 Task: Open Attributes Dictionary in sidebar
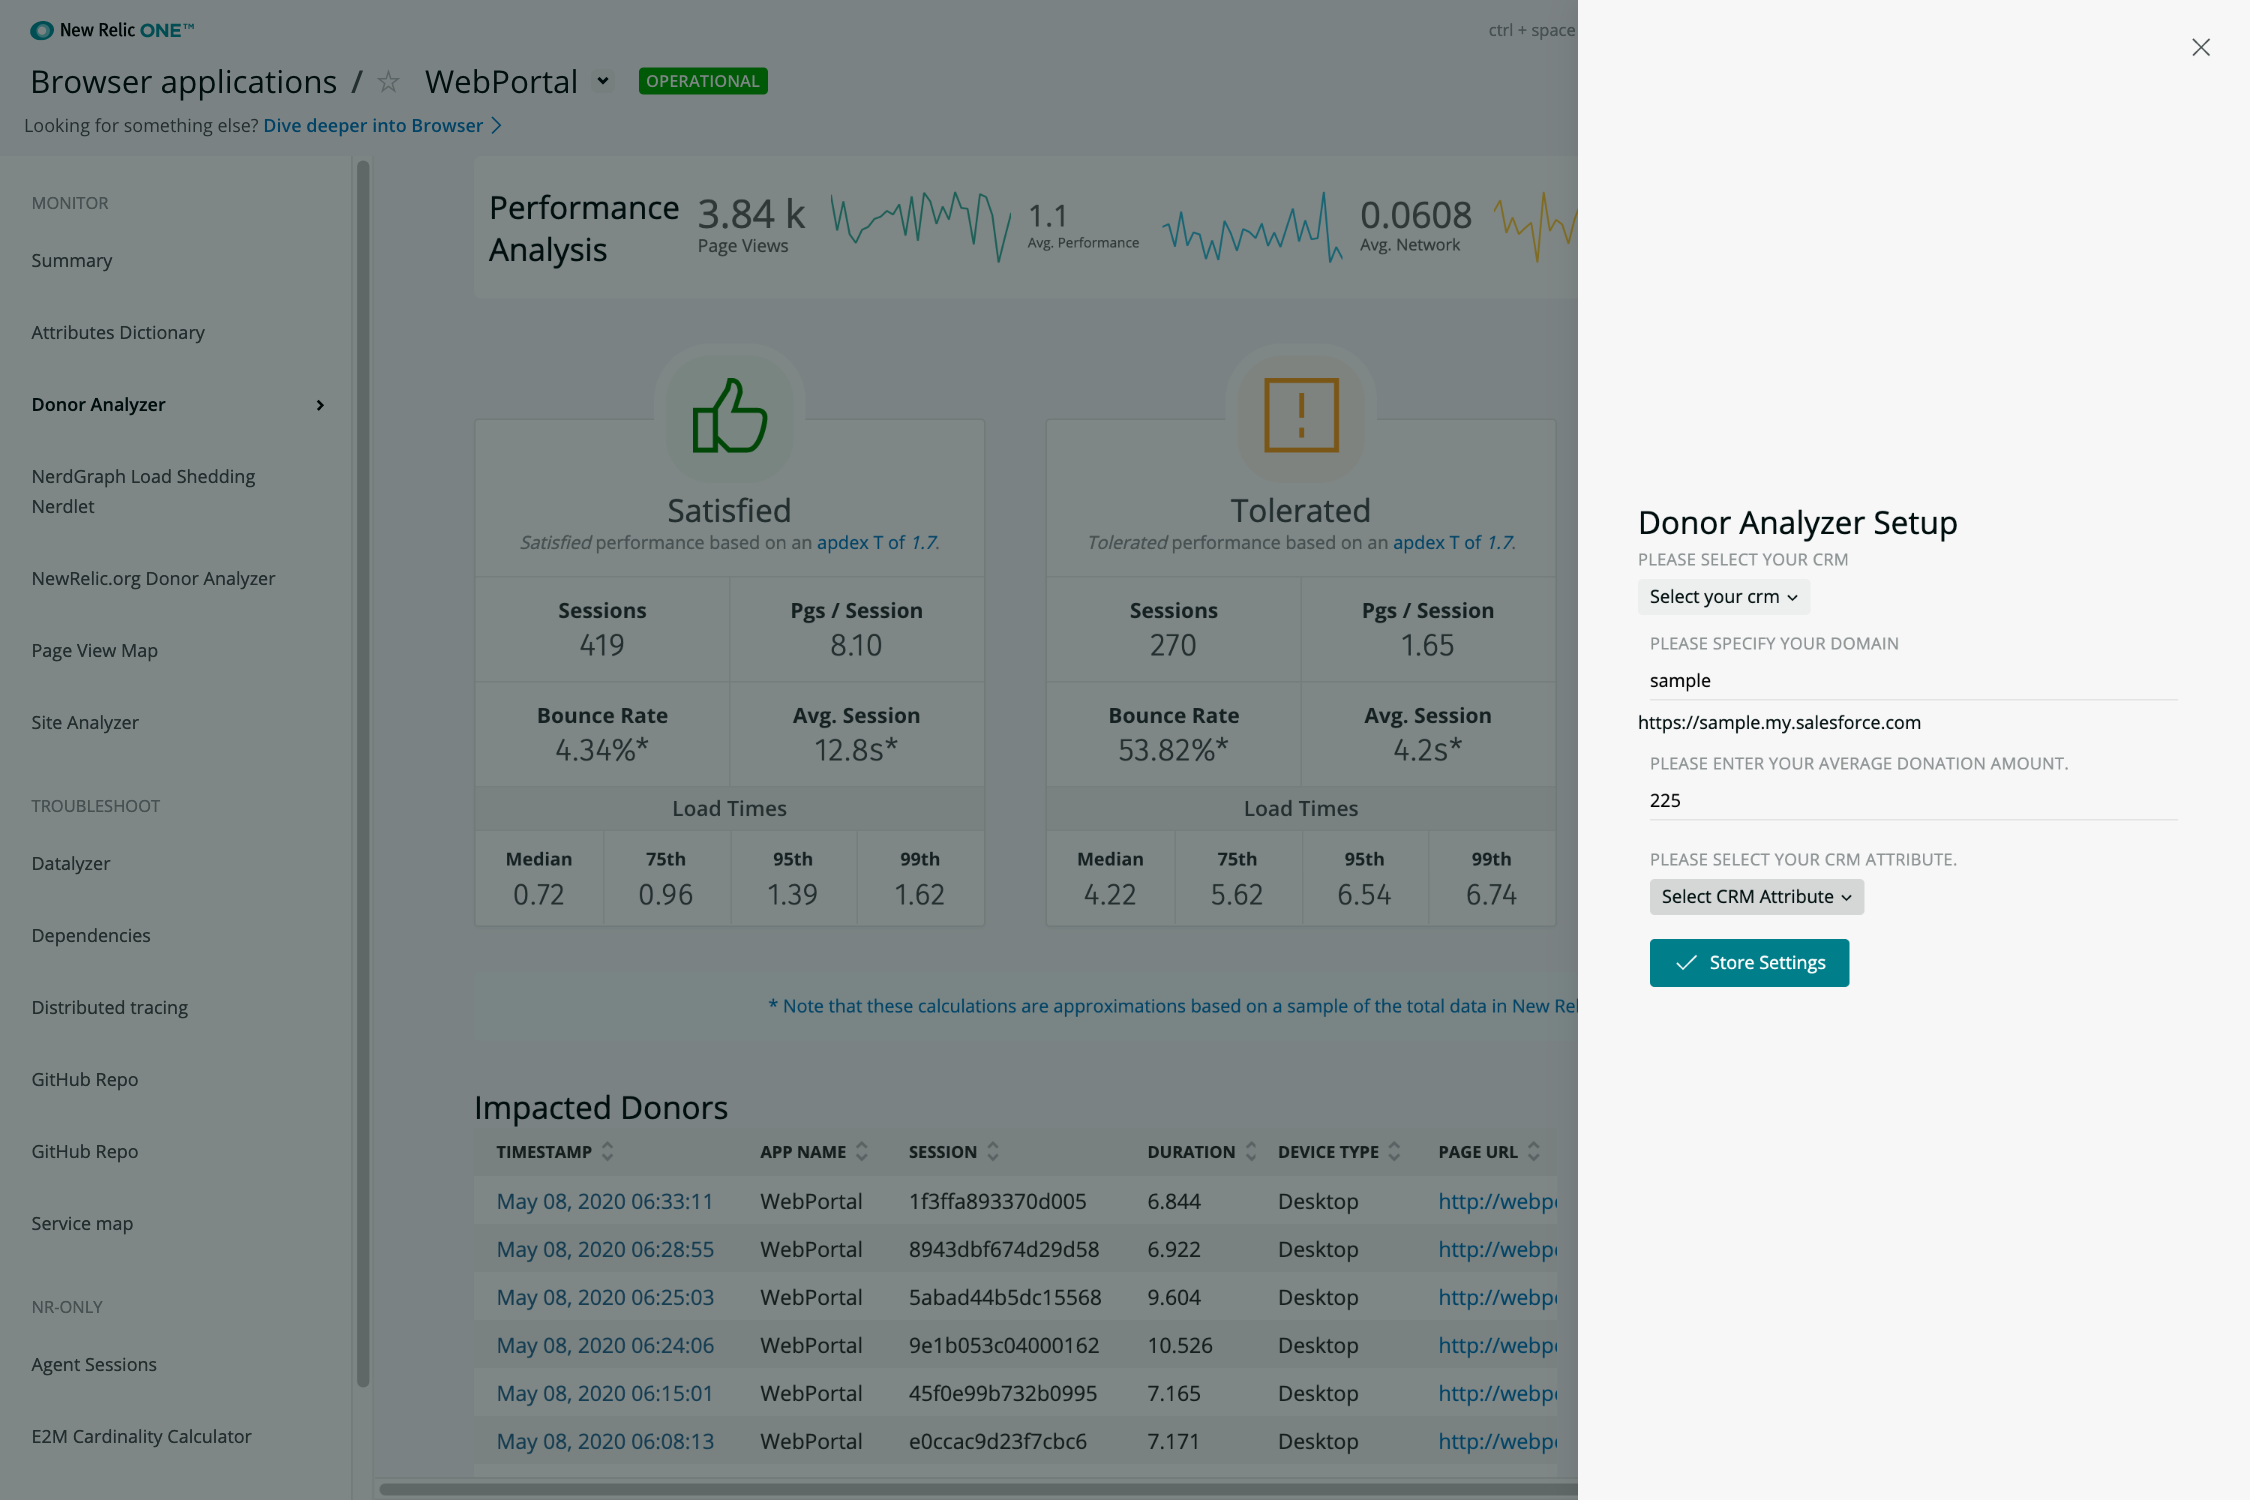[x=118, y=332]
